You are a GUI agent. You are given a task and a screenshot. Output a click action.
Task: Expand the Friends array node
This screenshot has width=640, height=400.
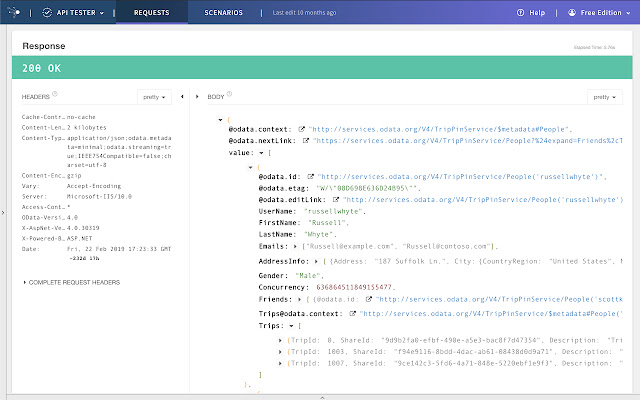coord(299,298)
